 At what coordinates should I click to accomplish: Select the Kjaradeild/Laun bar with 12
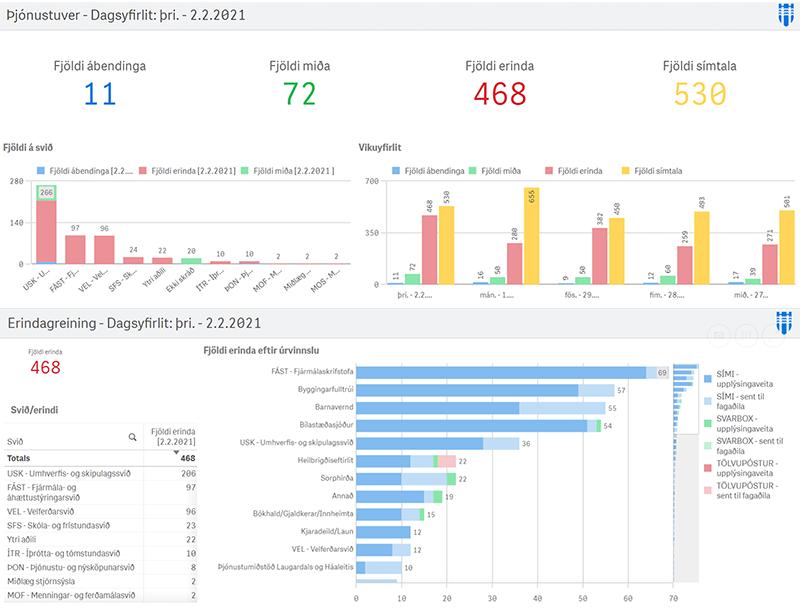[x=383, y=532]
